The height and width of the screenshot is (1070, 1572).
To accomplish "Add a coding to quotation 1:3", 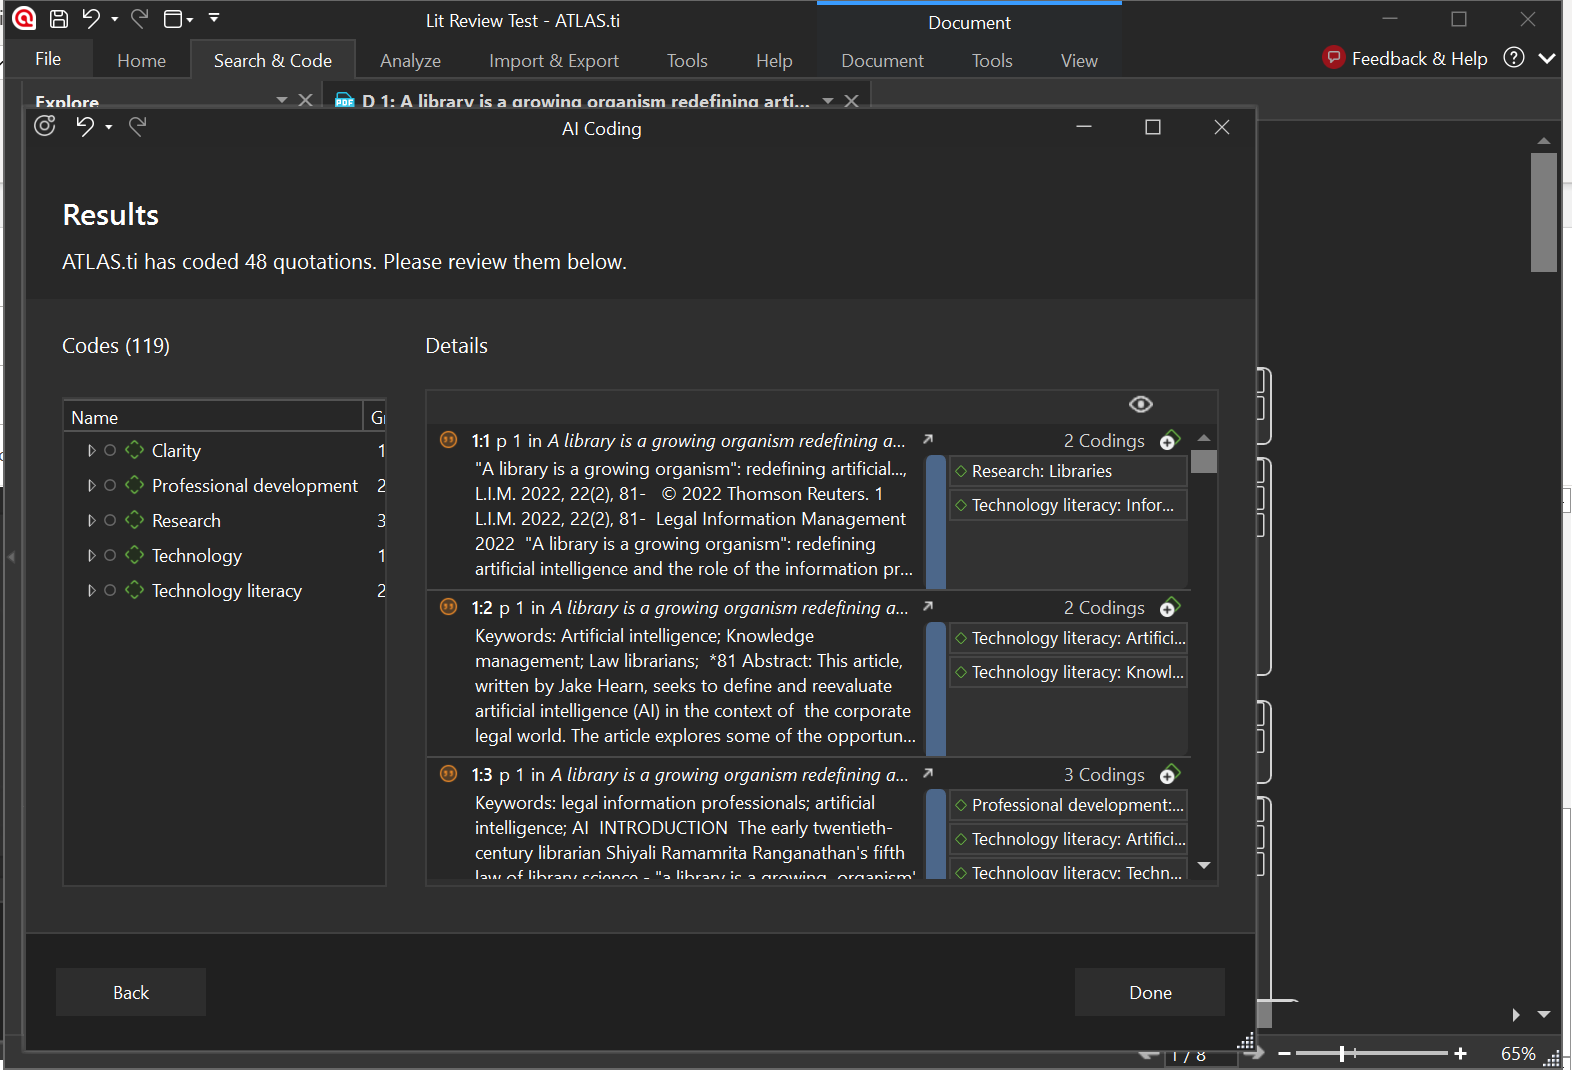I will (1169, 775).
